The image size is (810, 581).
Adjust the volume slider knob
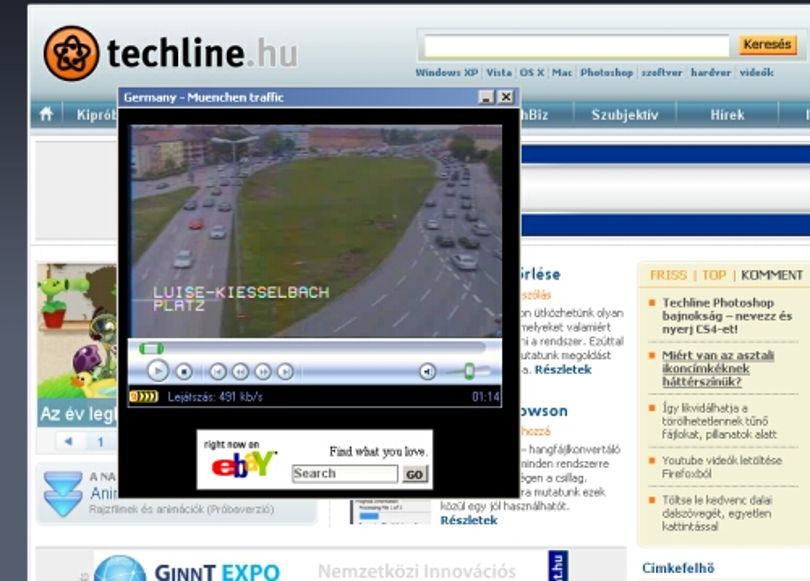[469, 371]
